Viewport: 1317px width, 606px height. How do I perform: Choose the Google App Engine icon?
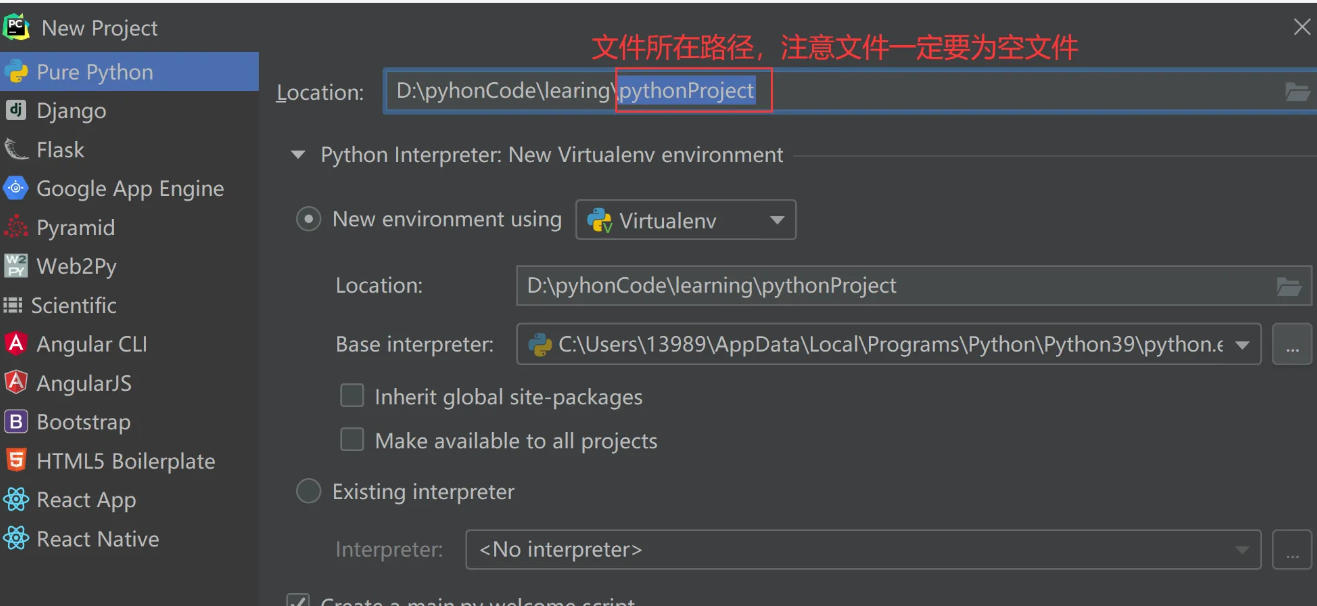[x=17, y=188]
